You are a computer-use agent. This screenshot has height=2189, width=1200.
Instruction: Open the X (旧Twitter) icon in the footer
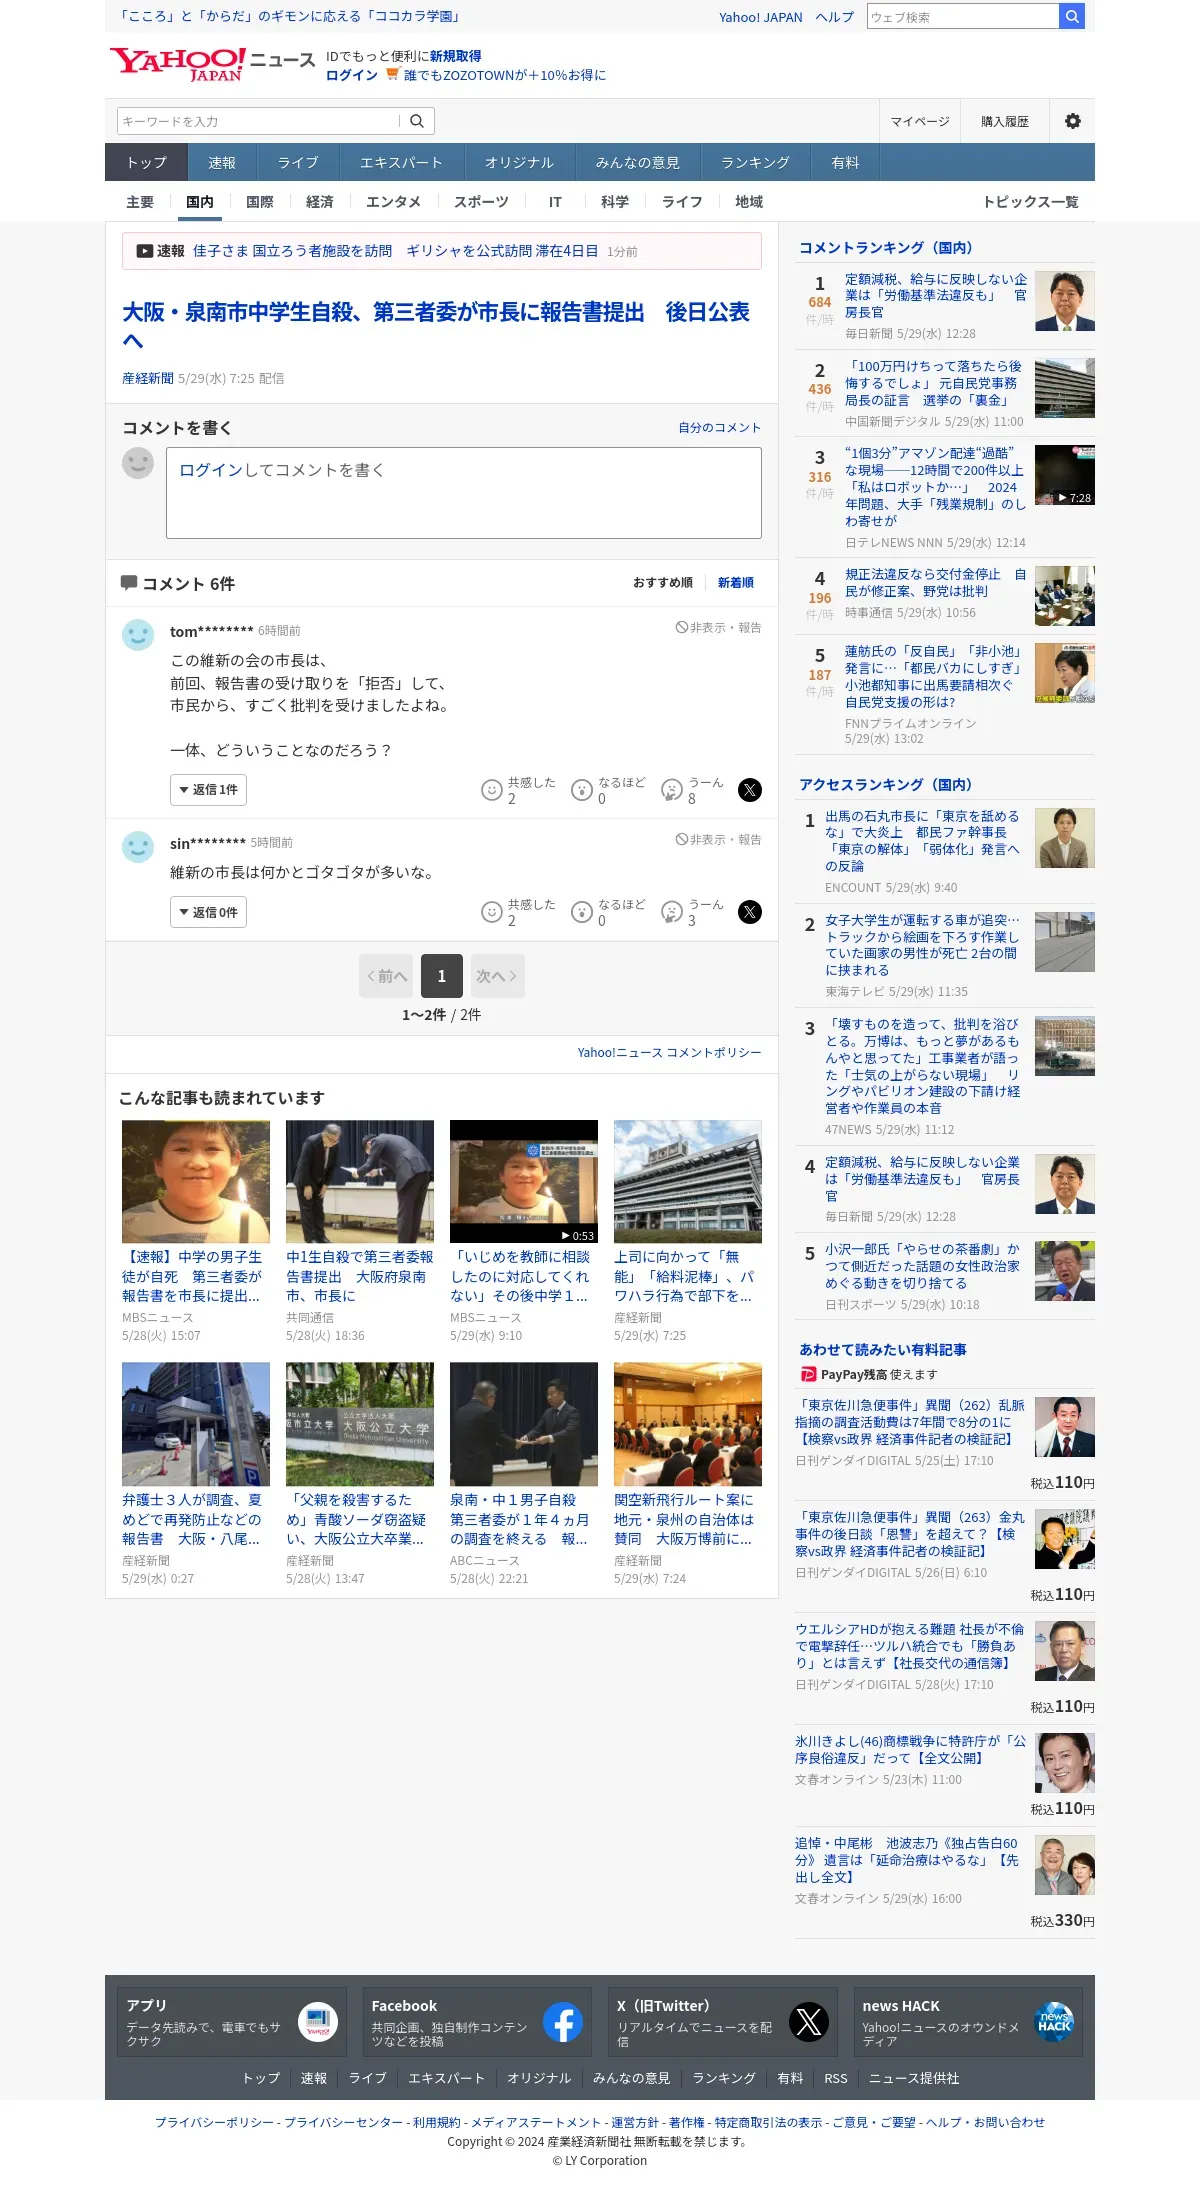coord(809,2022)
